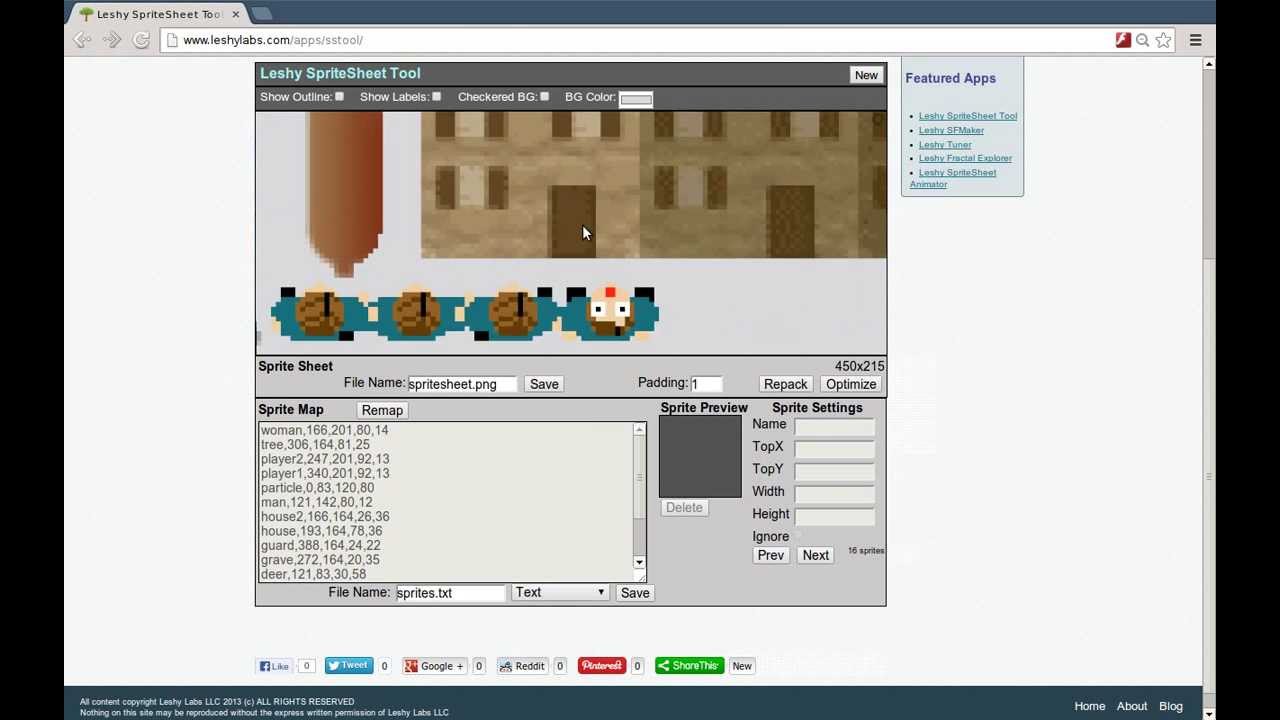This screenshot has width=1280, height=720.
Task: Open Leshy SFMaker link
Action: (951, 130)
